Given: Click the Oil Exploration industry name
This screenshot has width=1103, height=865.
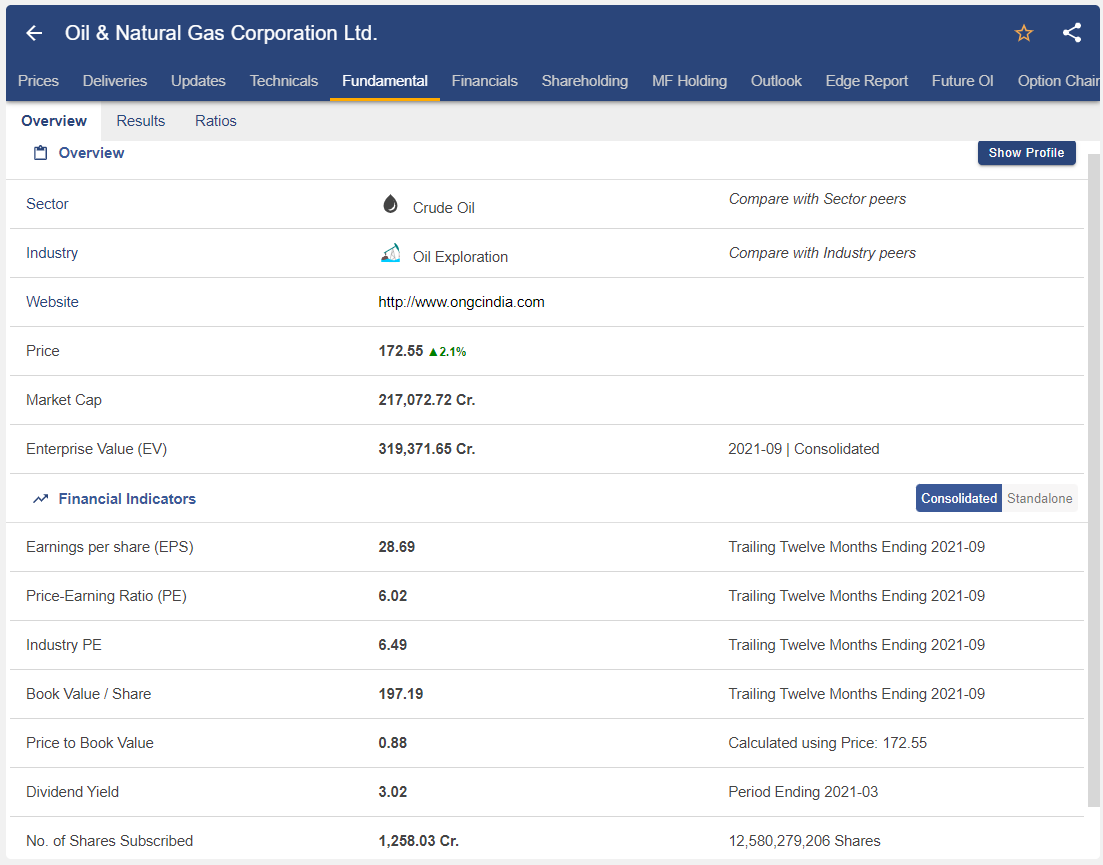Looking at the screenshot, I should coord(460,257).
